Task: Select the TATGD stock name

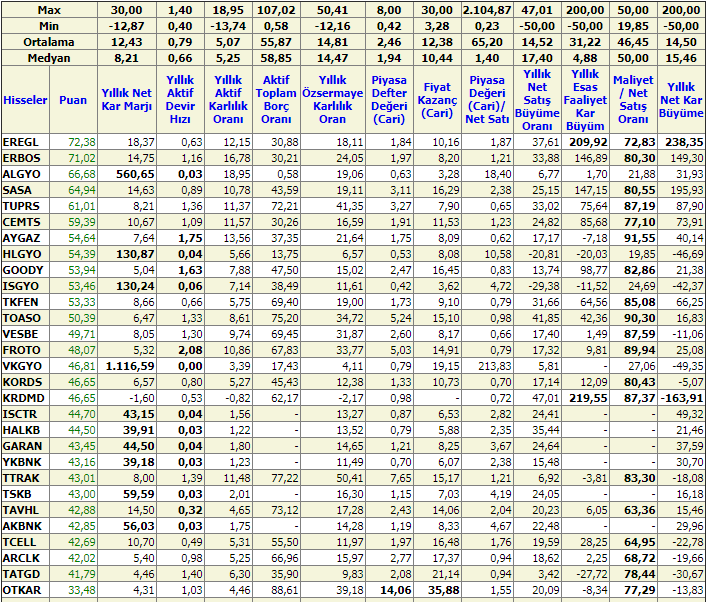Action: 21,574
